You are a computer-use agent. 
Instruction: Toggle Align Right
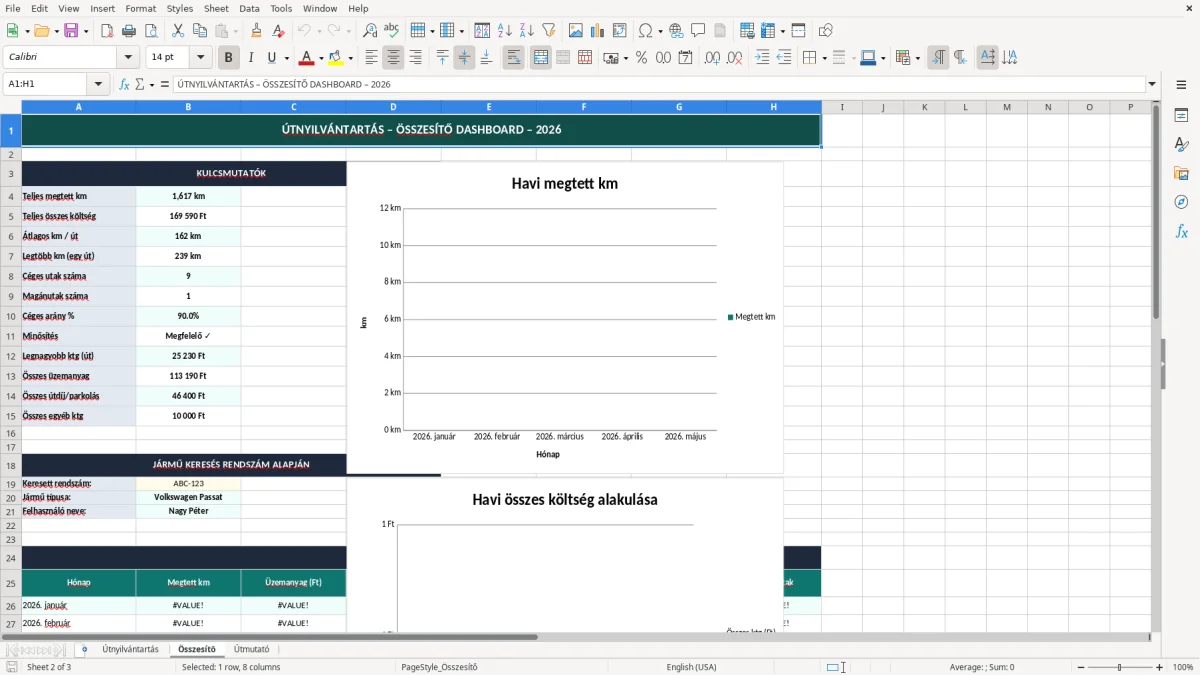(x=415, y=58)
